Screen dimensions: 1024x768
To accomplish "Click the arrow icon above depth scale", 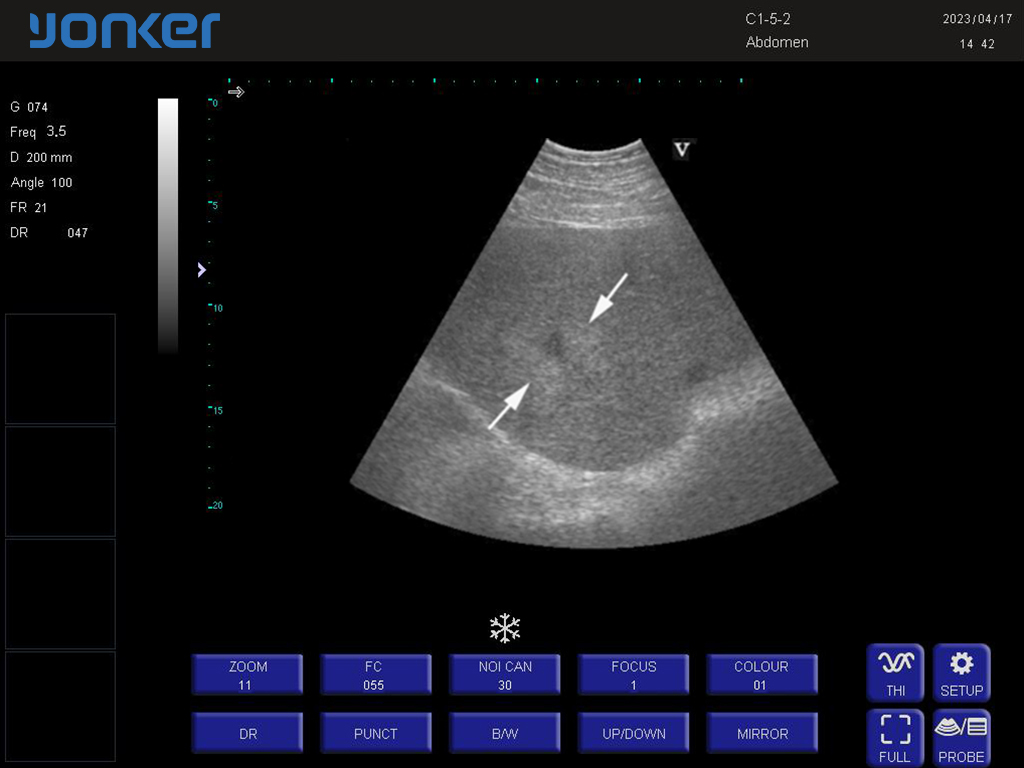I will coord(236,92).
